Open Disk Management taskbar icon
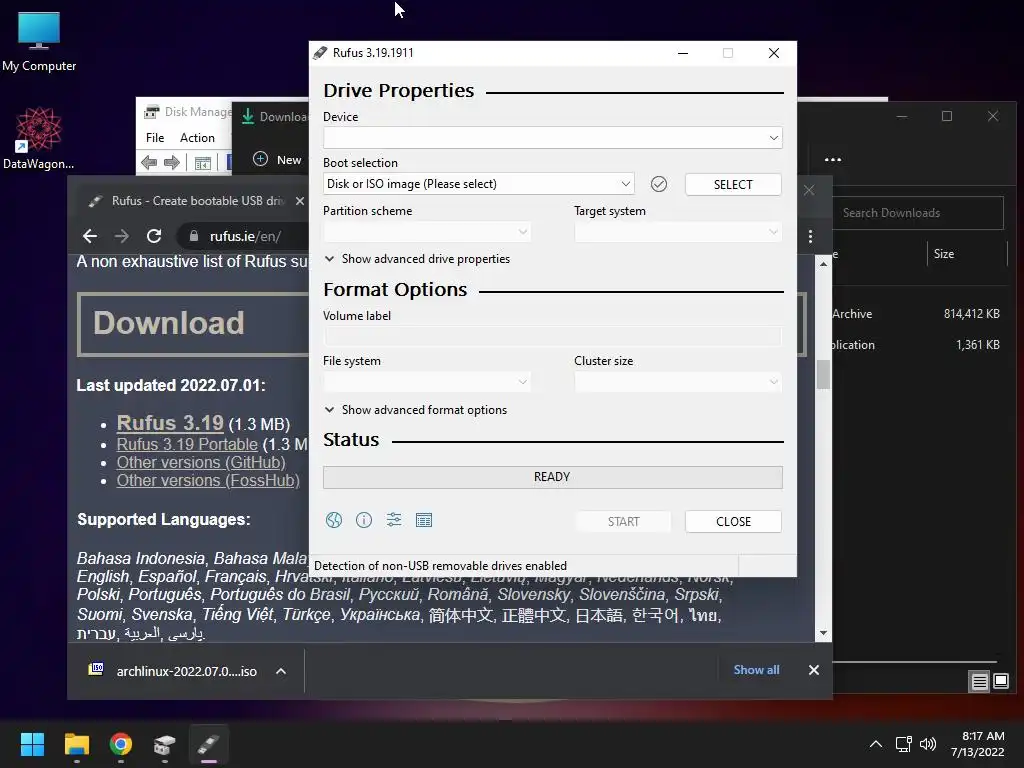Screen dimensions: 1024x768 point(165,744)
